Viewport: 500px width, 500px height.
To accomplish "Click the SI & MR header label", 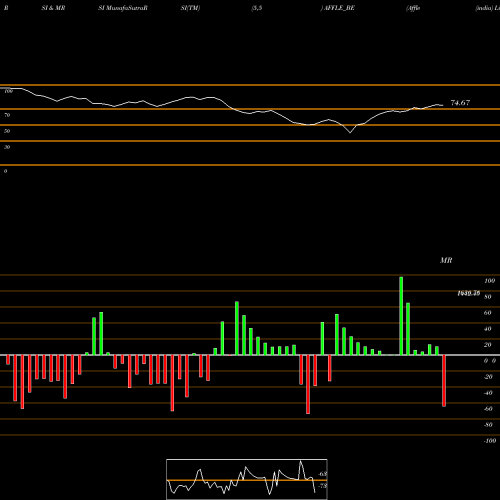I will click(x=53, y=8).
